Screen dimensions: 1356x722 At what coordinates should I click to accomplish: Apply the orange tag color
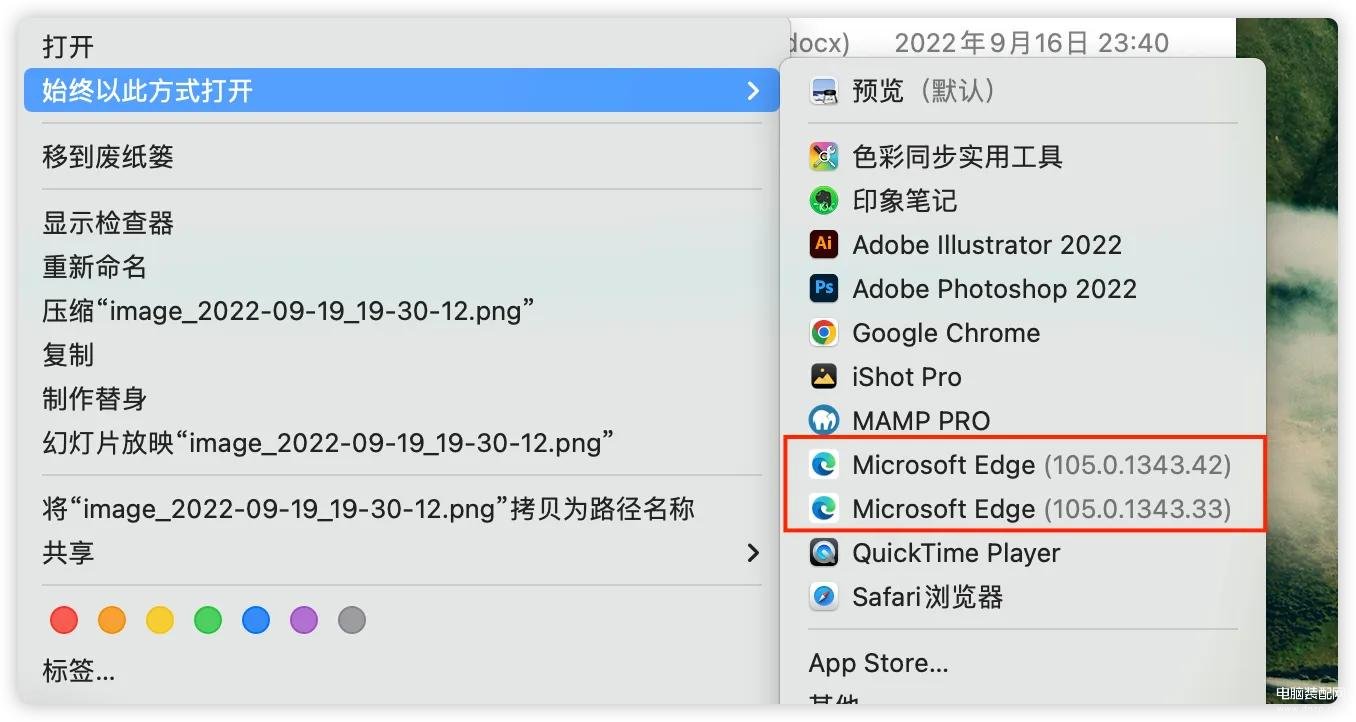112,620
